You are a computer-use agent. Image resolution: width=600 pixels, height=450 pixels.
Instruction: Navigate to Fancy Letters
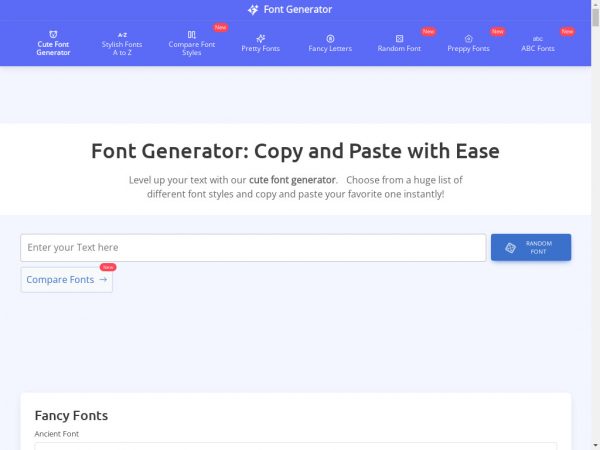pos(330,43)
